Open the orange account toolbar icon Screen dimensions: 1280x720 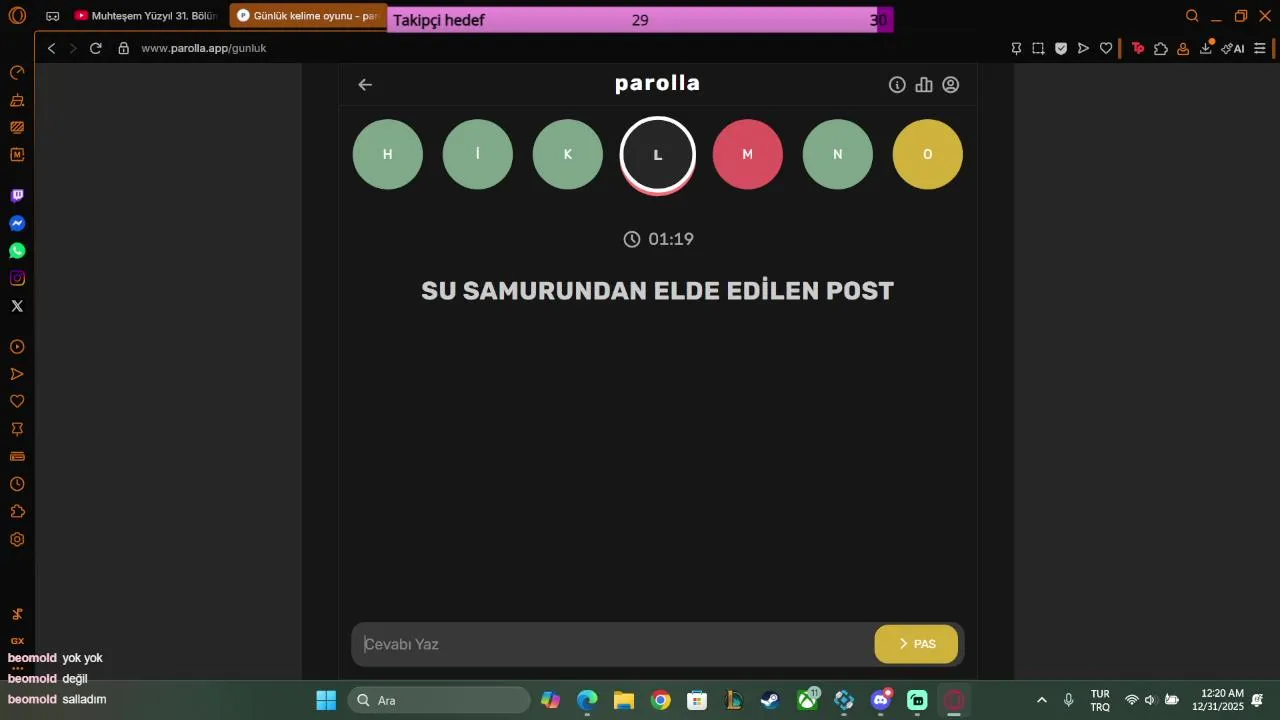coord(1183,48)
